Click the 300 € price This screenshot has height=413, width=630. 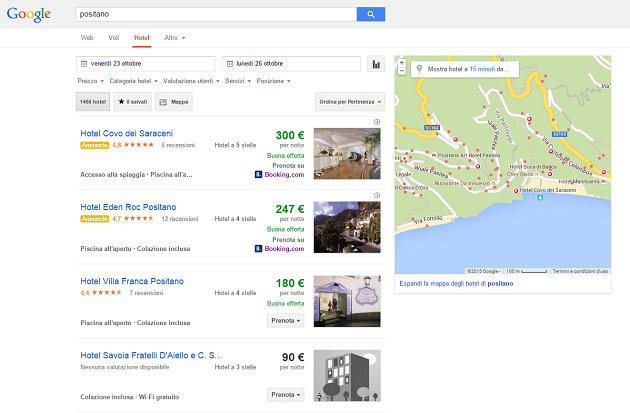[290, 135]
